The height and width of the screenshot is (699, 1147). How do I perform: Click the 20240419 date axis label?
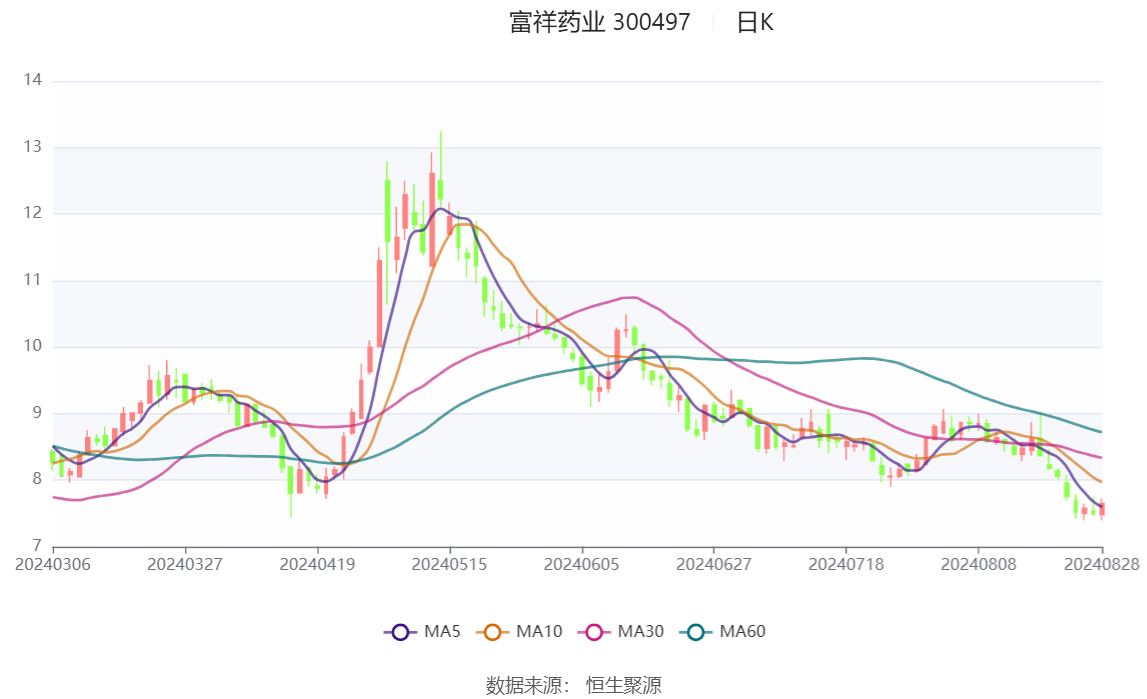click(317, 564)
